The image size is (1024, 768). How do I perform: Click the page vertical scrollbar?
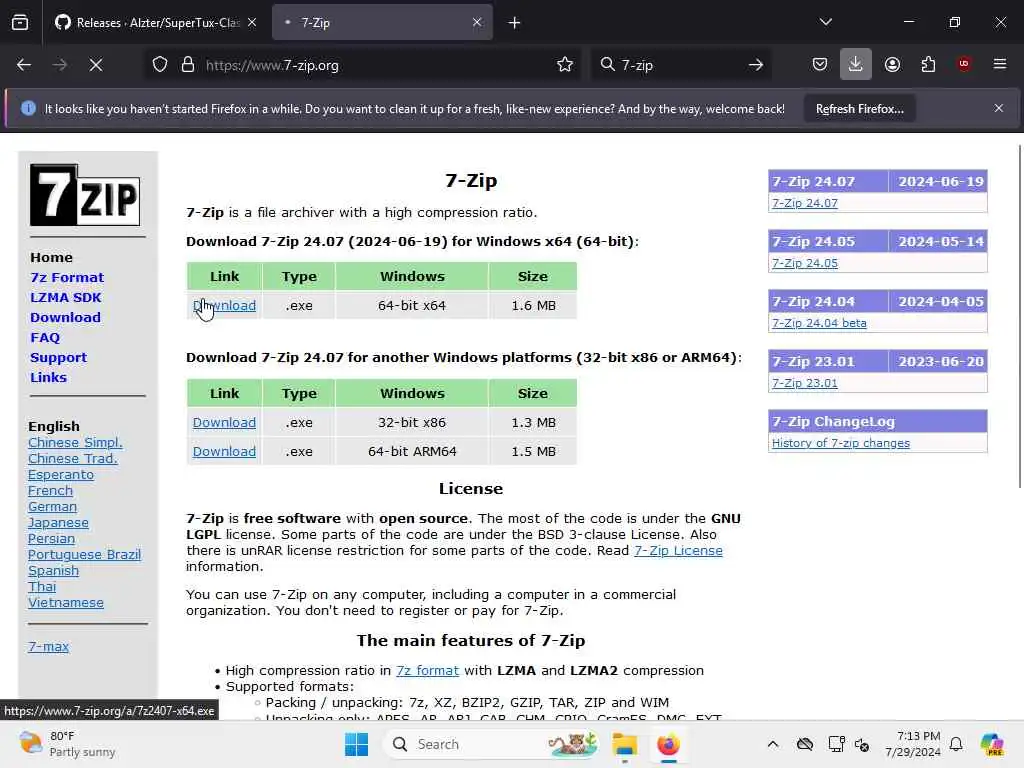pyautogui.click(x=1019, y=317)
